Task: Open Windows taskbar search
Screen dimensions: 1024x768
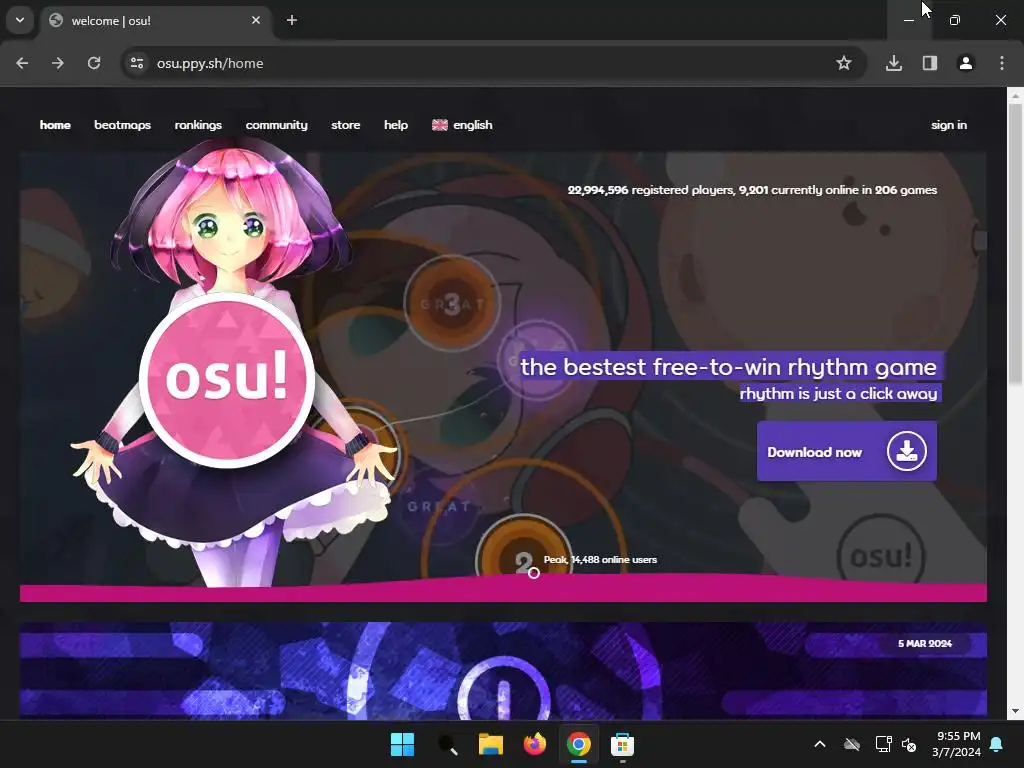Action: [447, 744]
